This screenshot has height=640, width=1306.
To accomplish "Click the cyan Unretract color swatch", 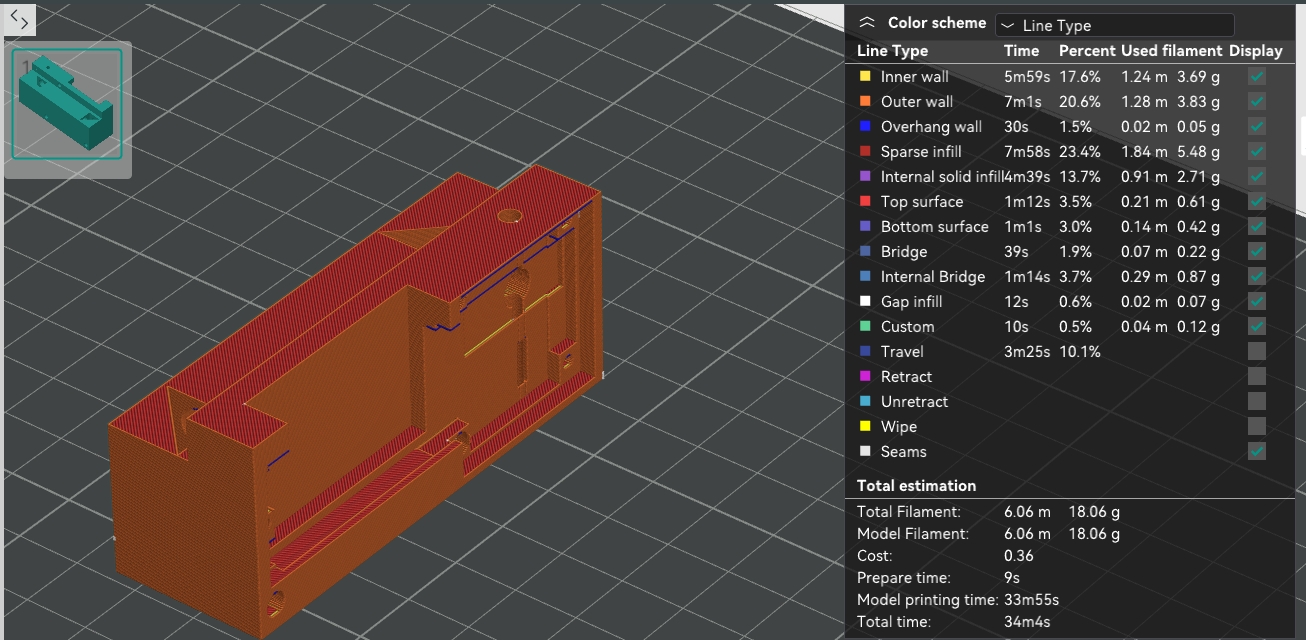I will click(865, 401).
